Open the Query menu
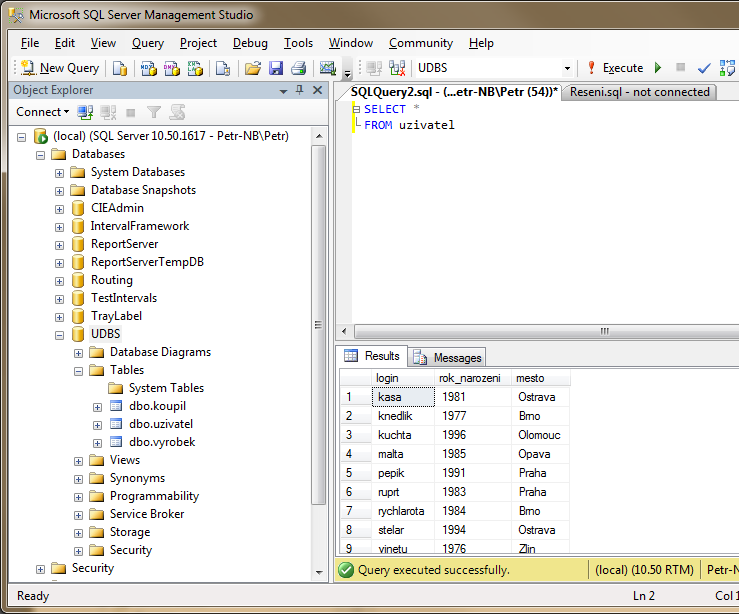The image size is (739, 614). (x=148, y=43)
